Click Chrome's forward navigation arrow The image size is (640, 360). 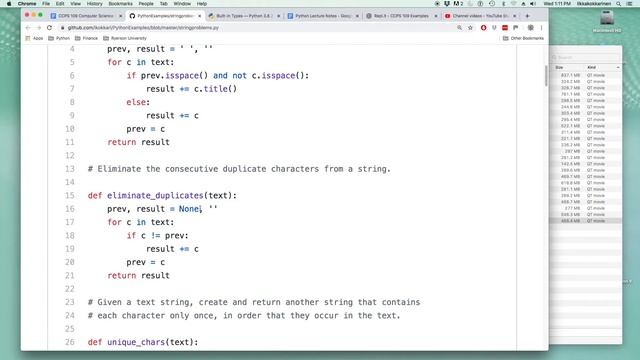tap(38, 28)
